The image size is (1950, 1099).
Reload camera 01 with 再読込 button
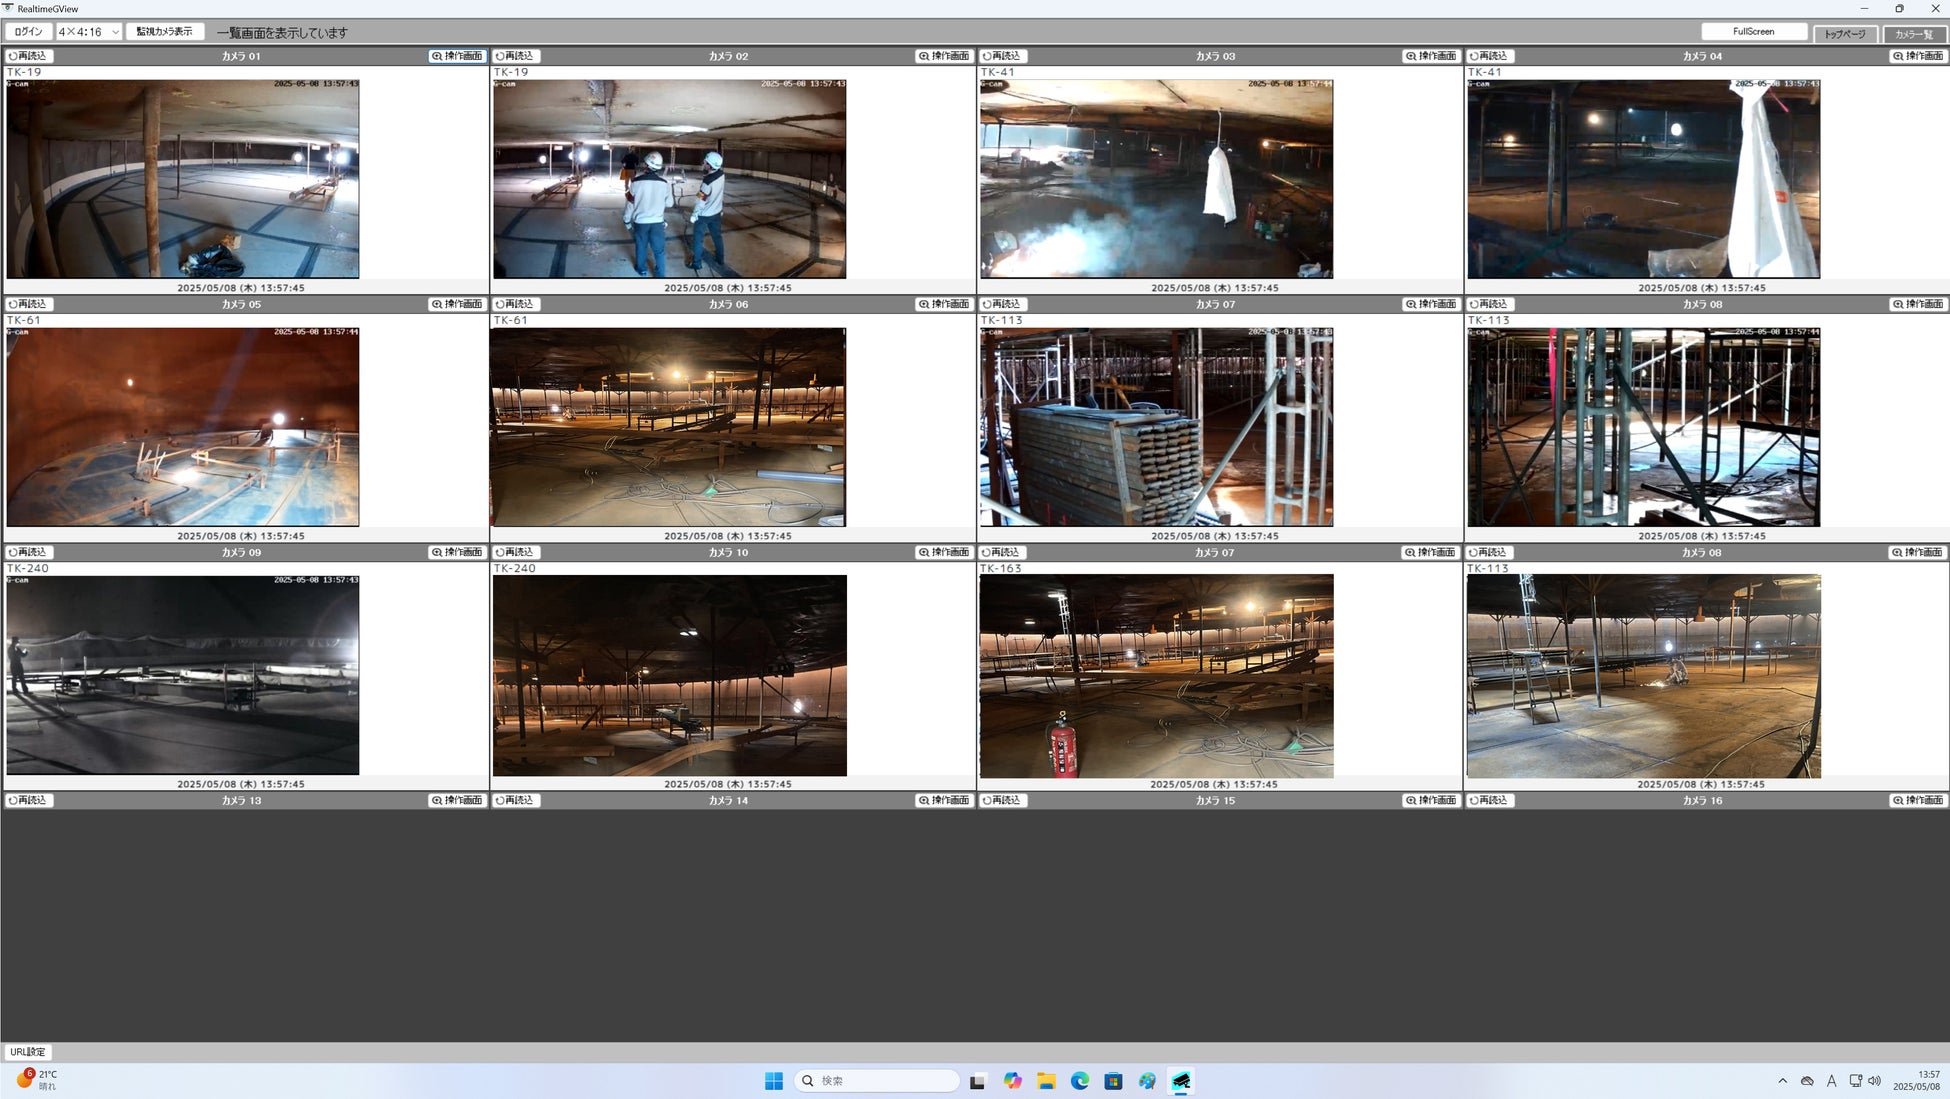[29, 56]
